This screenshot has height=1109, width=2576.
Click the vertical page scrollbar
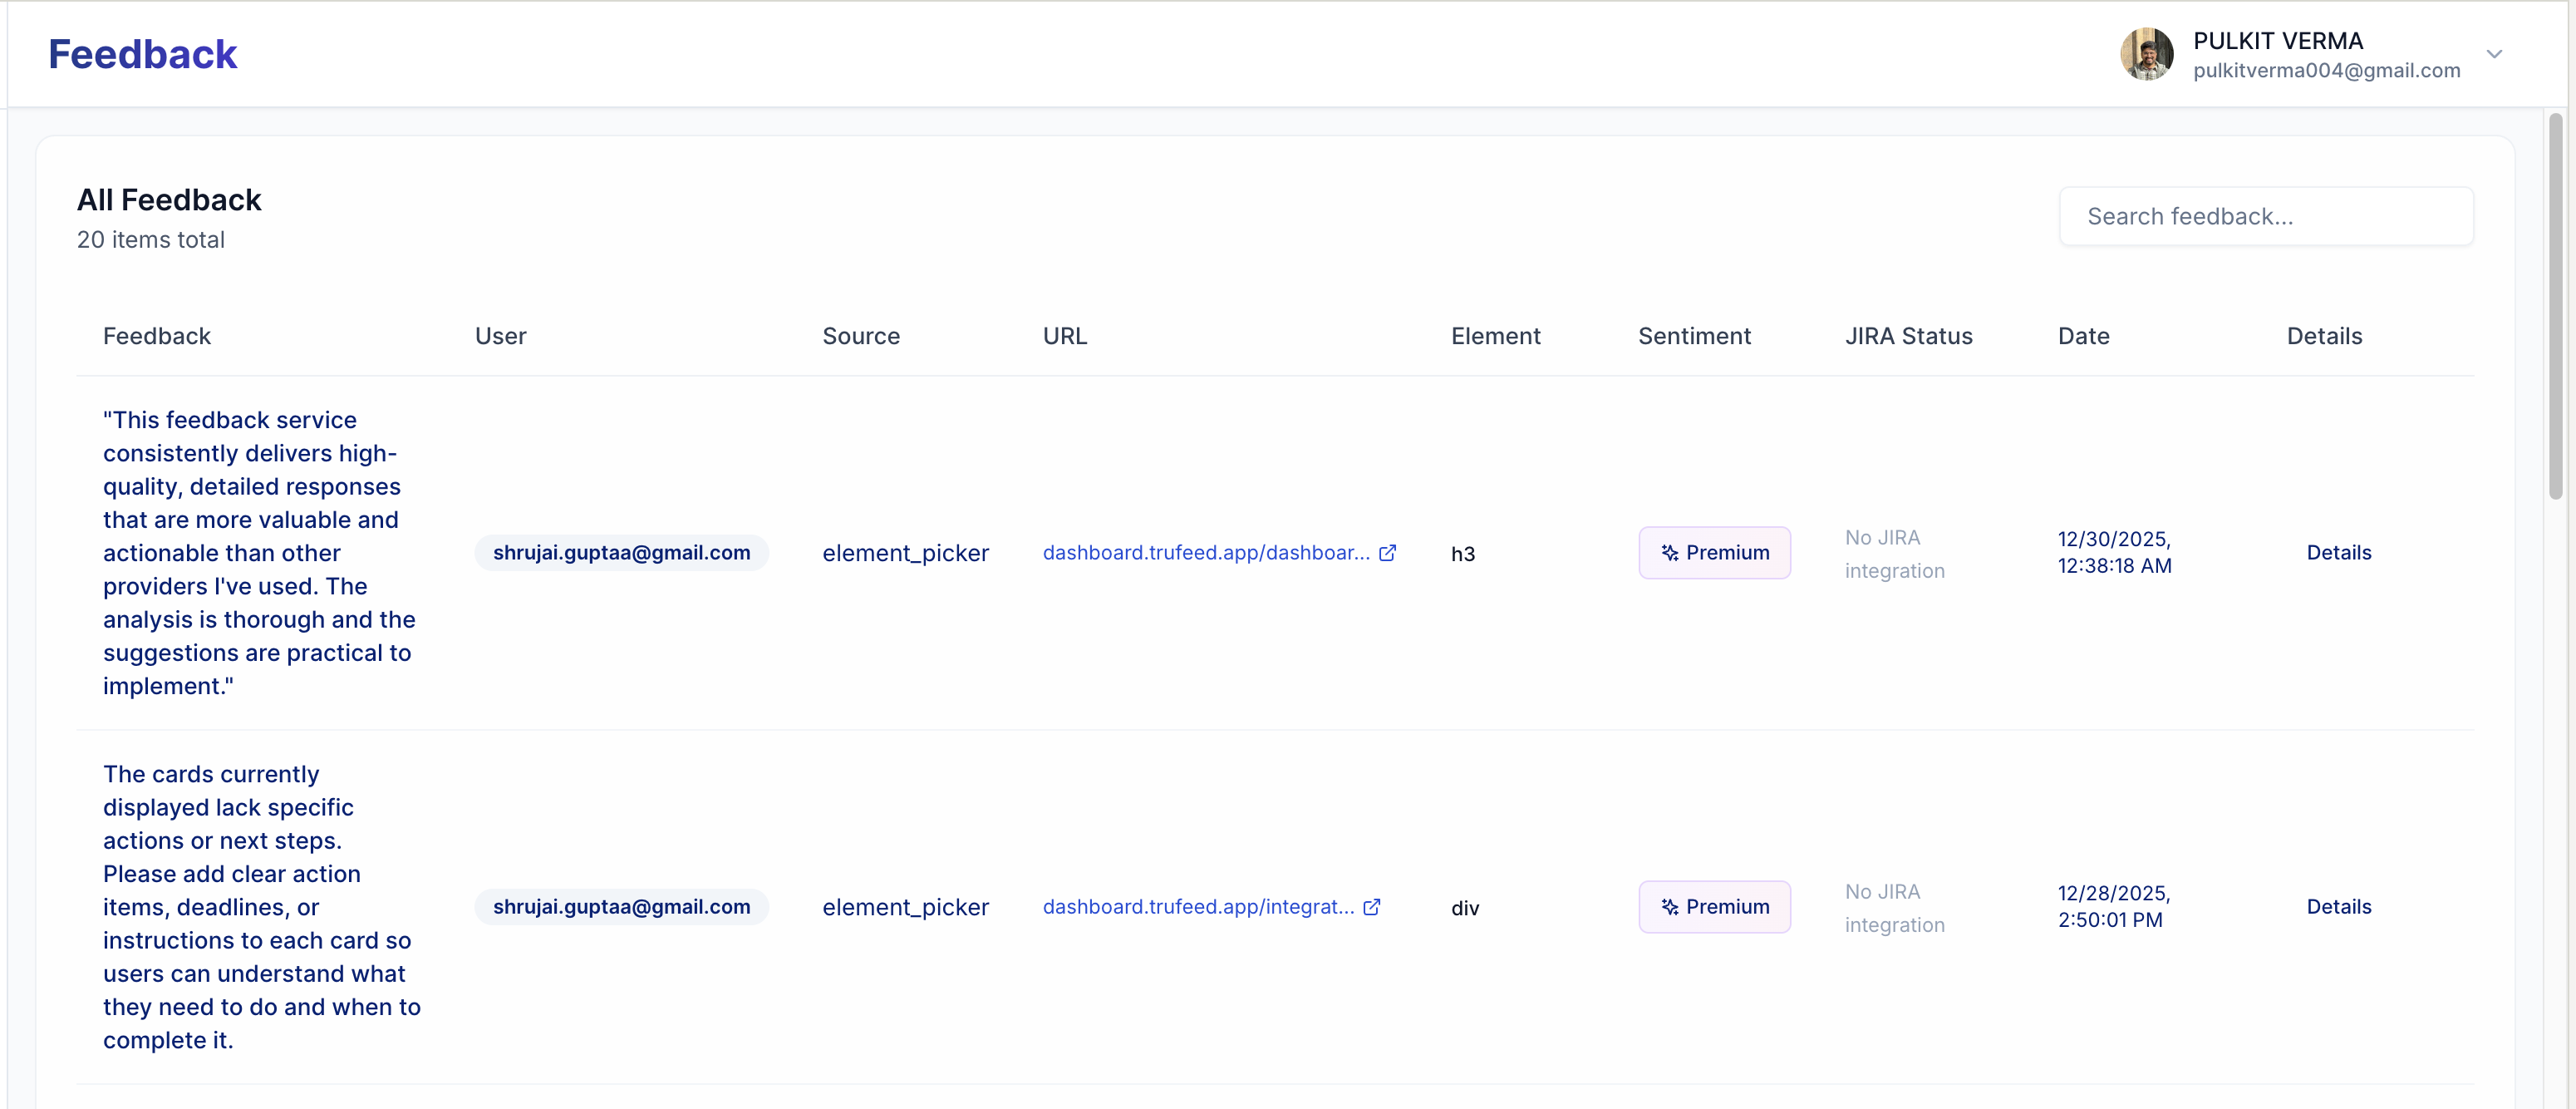click(2555, 306)
